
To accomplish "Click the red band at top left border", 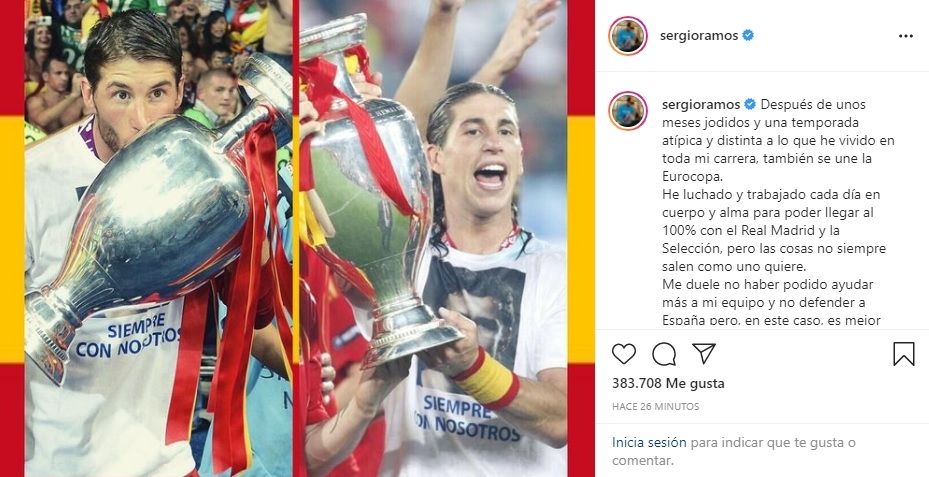I will (12, 57).
